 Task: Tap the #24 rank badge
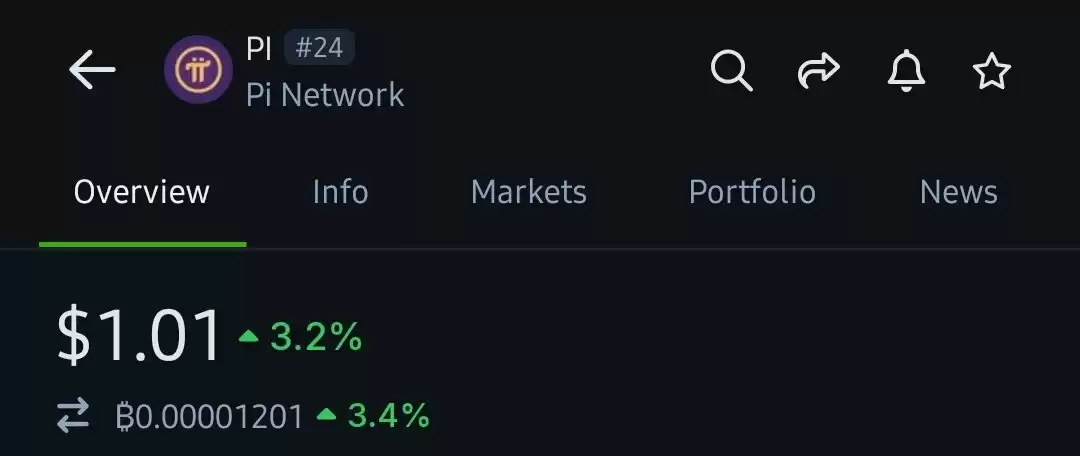(320, 48)
